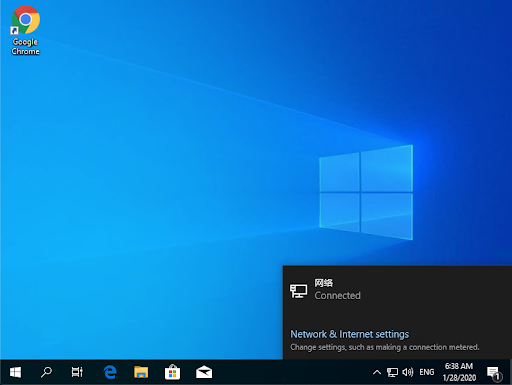Launch Microsoft Edge from taskbar

point(110,372)
